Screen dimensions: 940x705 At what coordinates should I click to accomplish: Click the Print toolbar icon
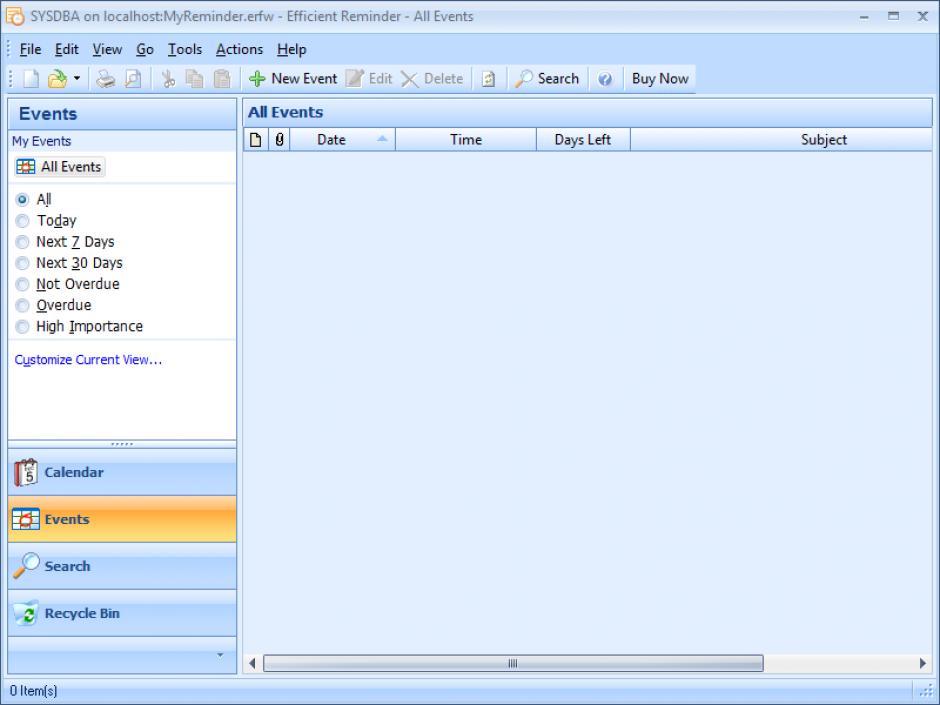click(x=106, y=79)
